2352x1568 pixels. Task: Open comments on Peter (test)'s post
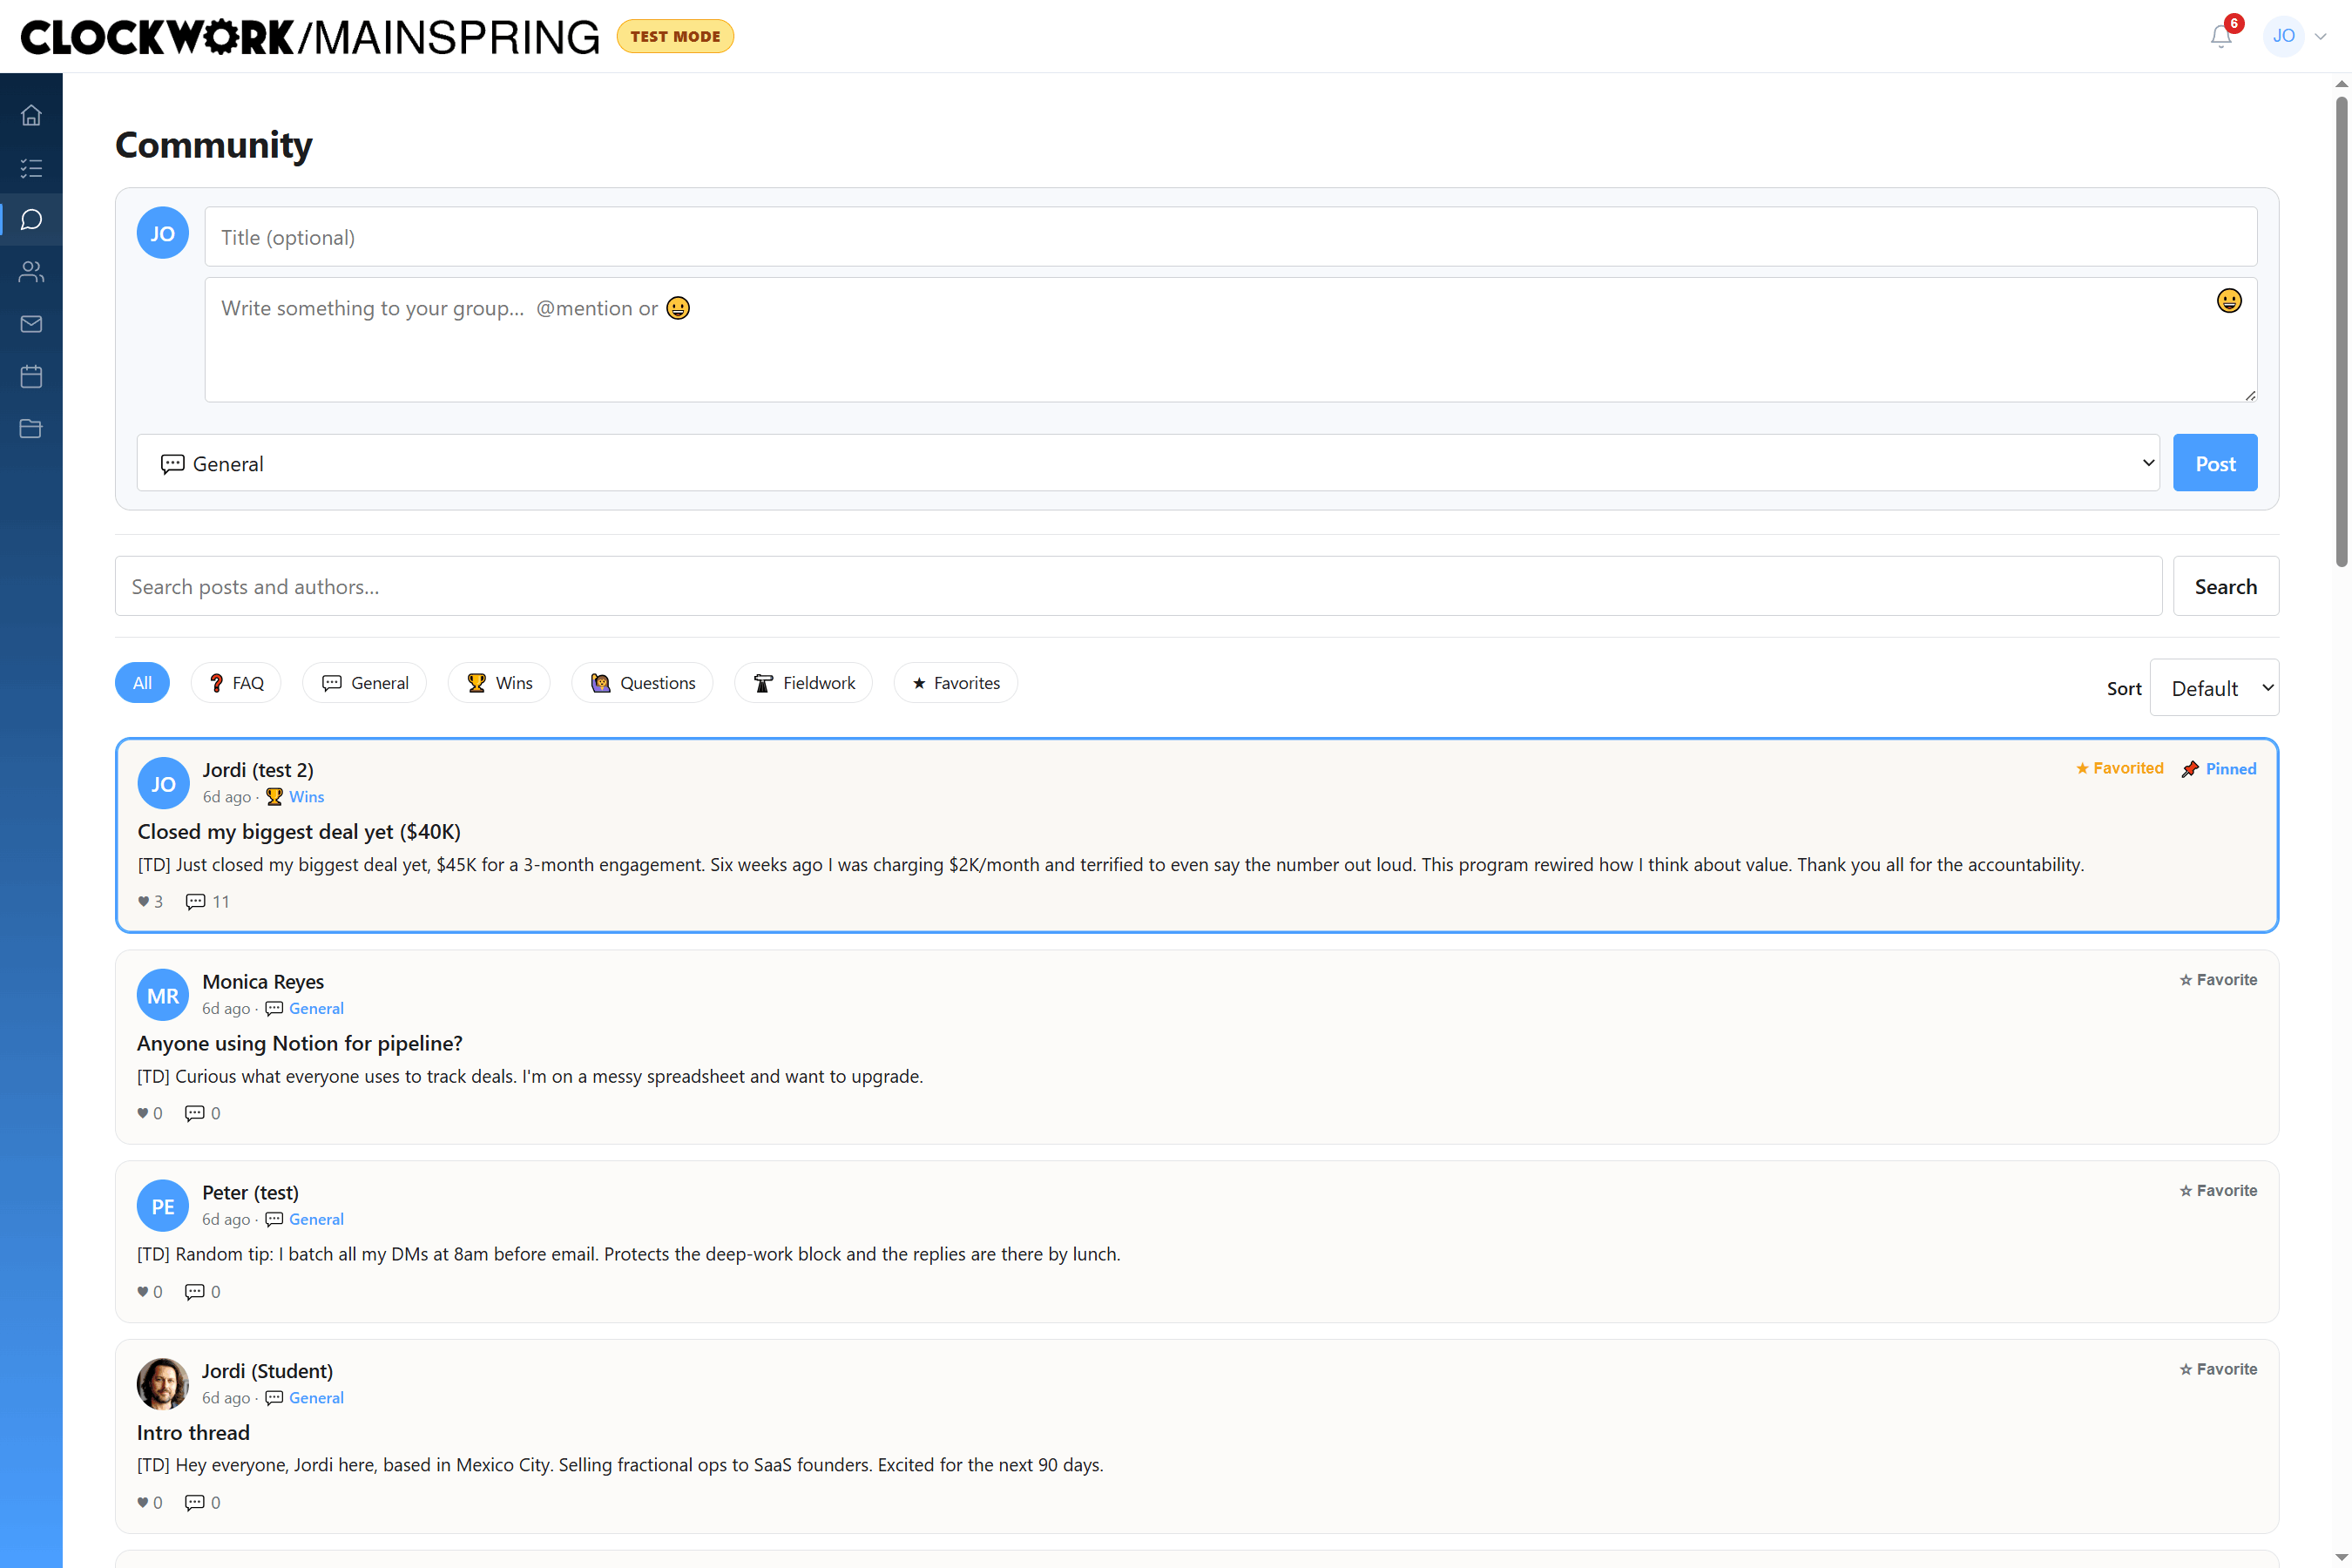[x=203, y=1291]
